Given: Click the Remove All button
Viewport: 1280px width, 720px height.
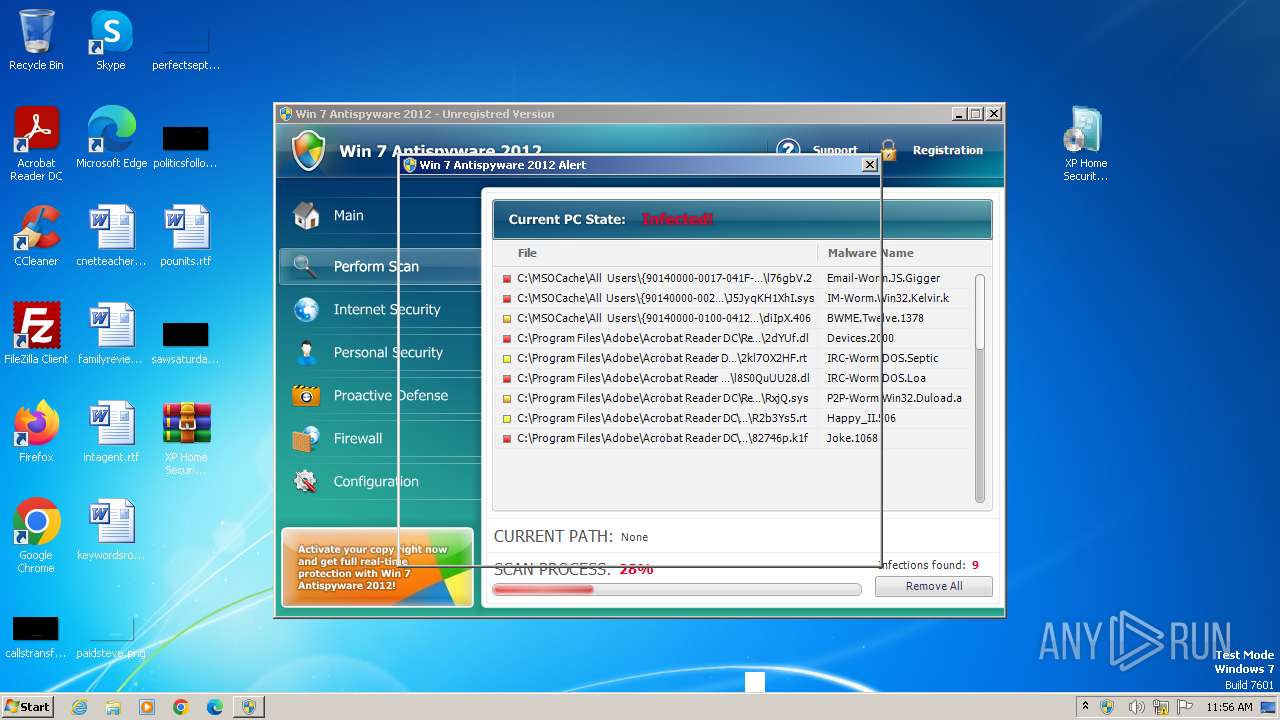Looking at the screenshot, I should [x=934, y=586].
